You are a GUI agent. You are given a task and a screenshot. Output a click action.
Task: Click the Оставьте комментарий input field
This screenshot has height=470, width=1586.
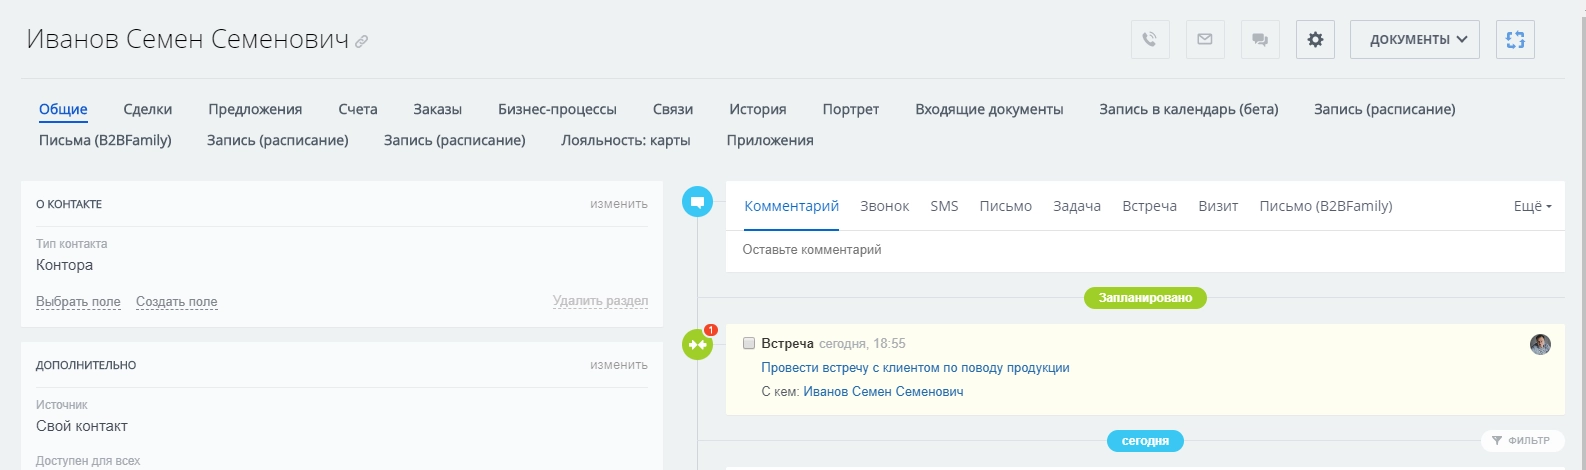pos(1145,250)
